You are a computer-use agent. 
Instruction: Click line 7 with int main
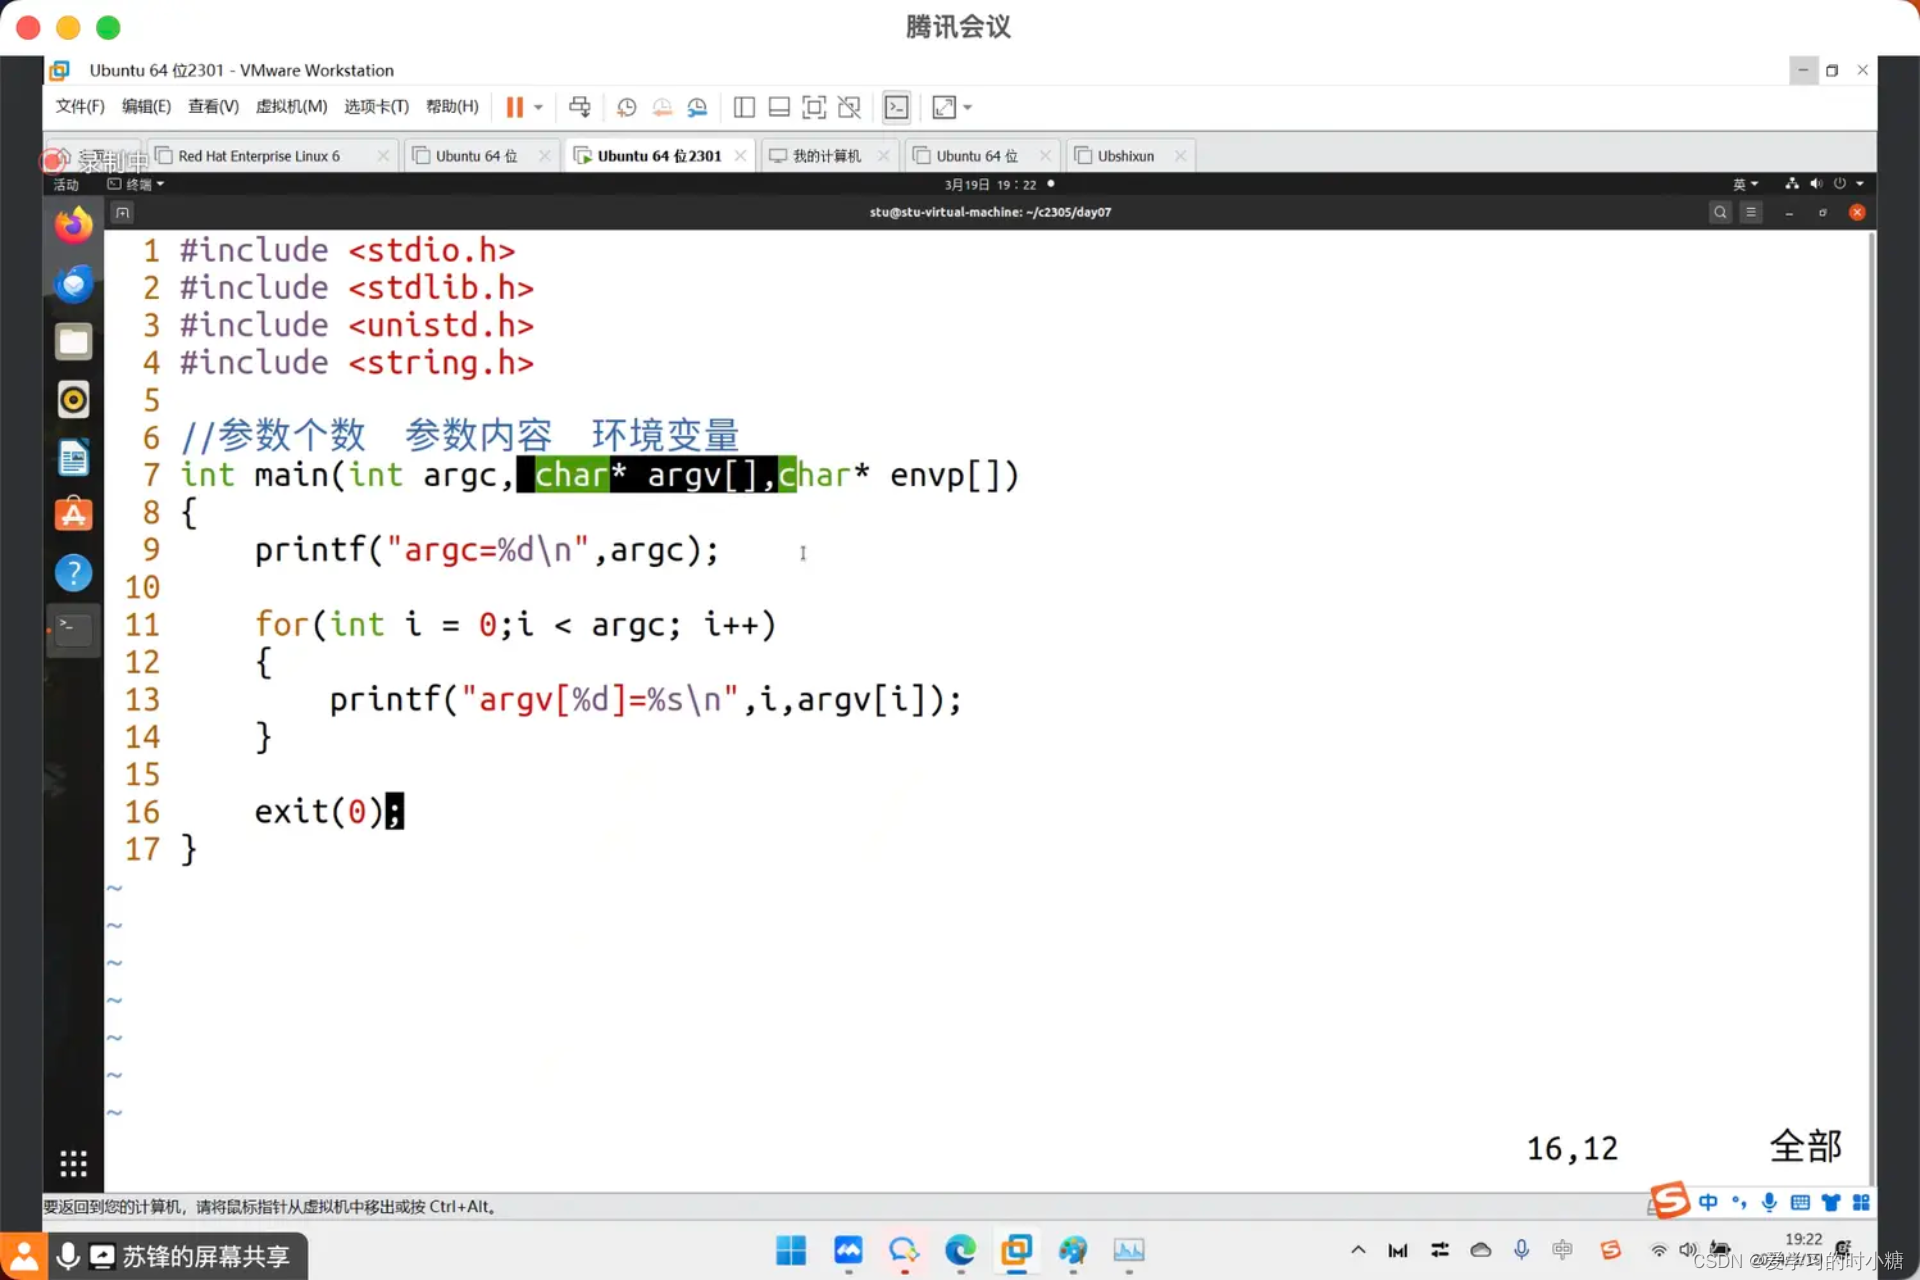600,475
